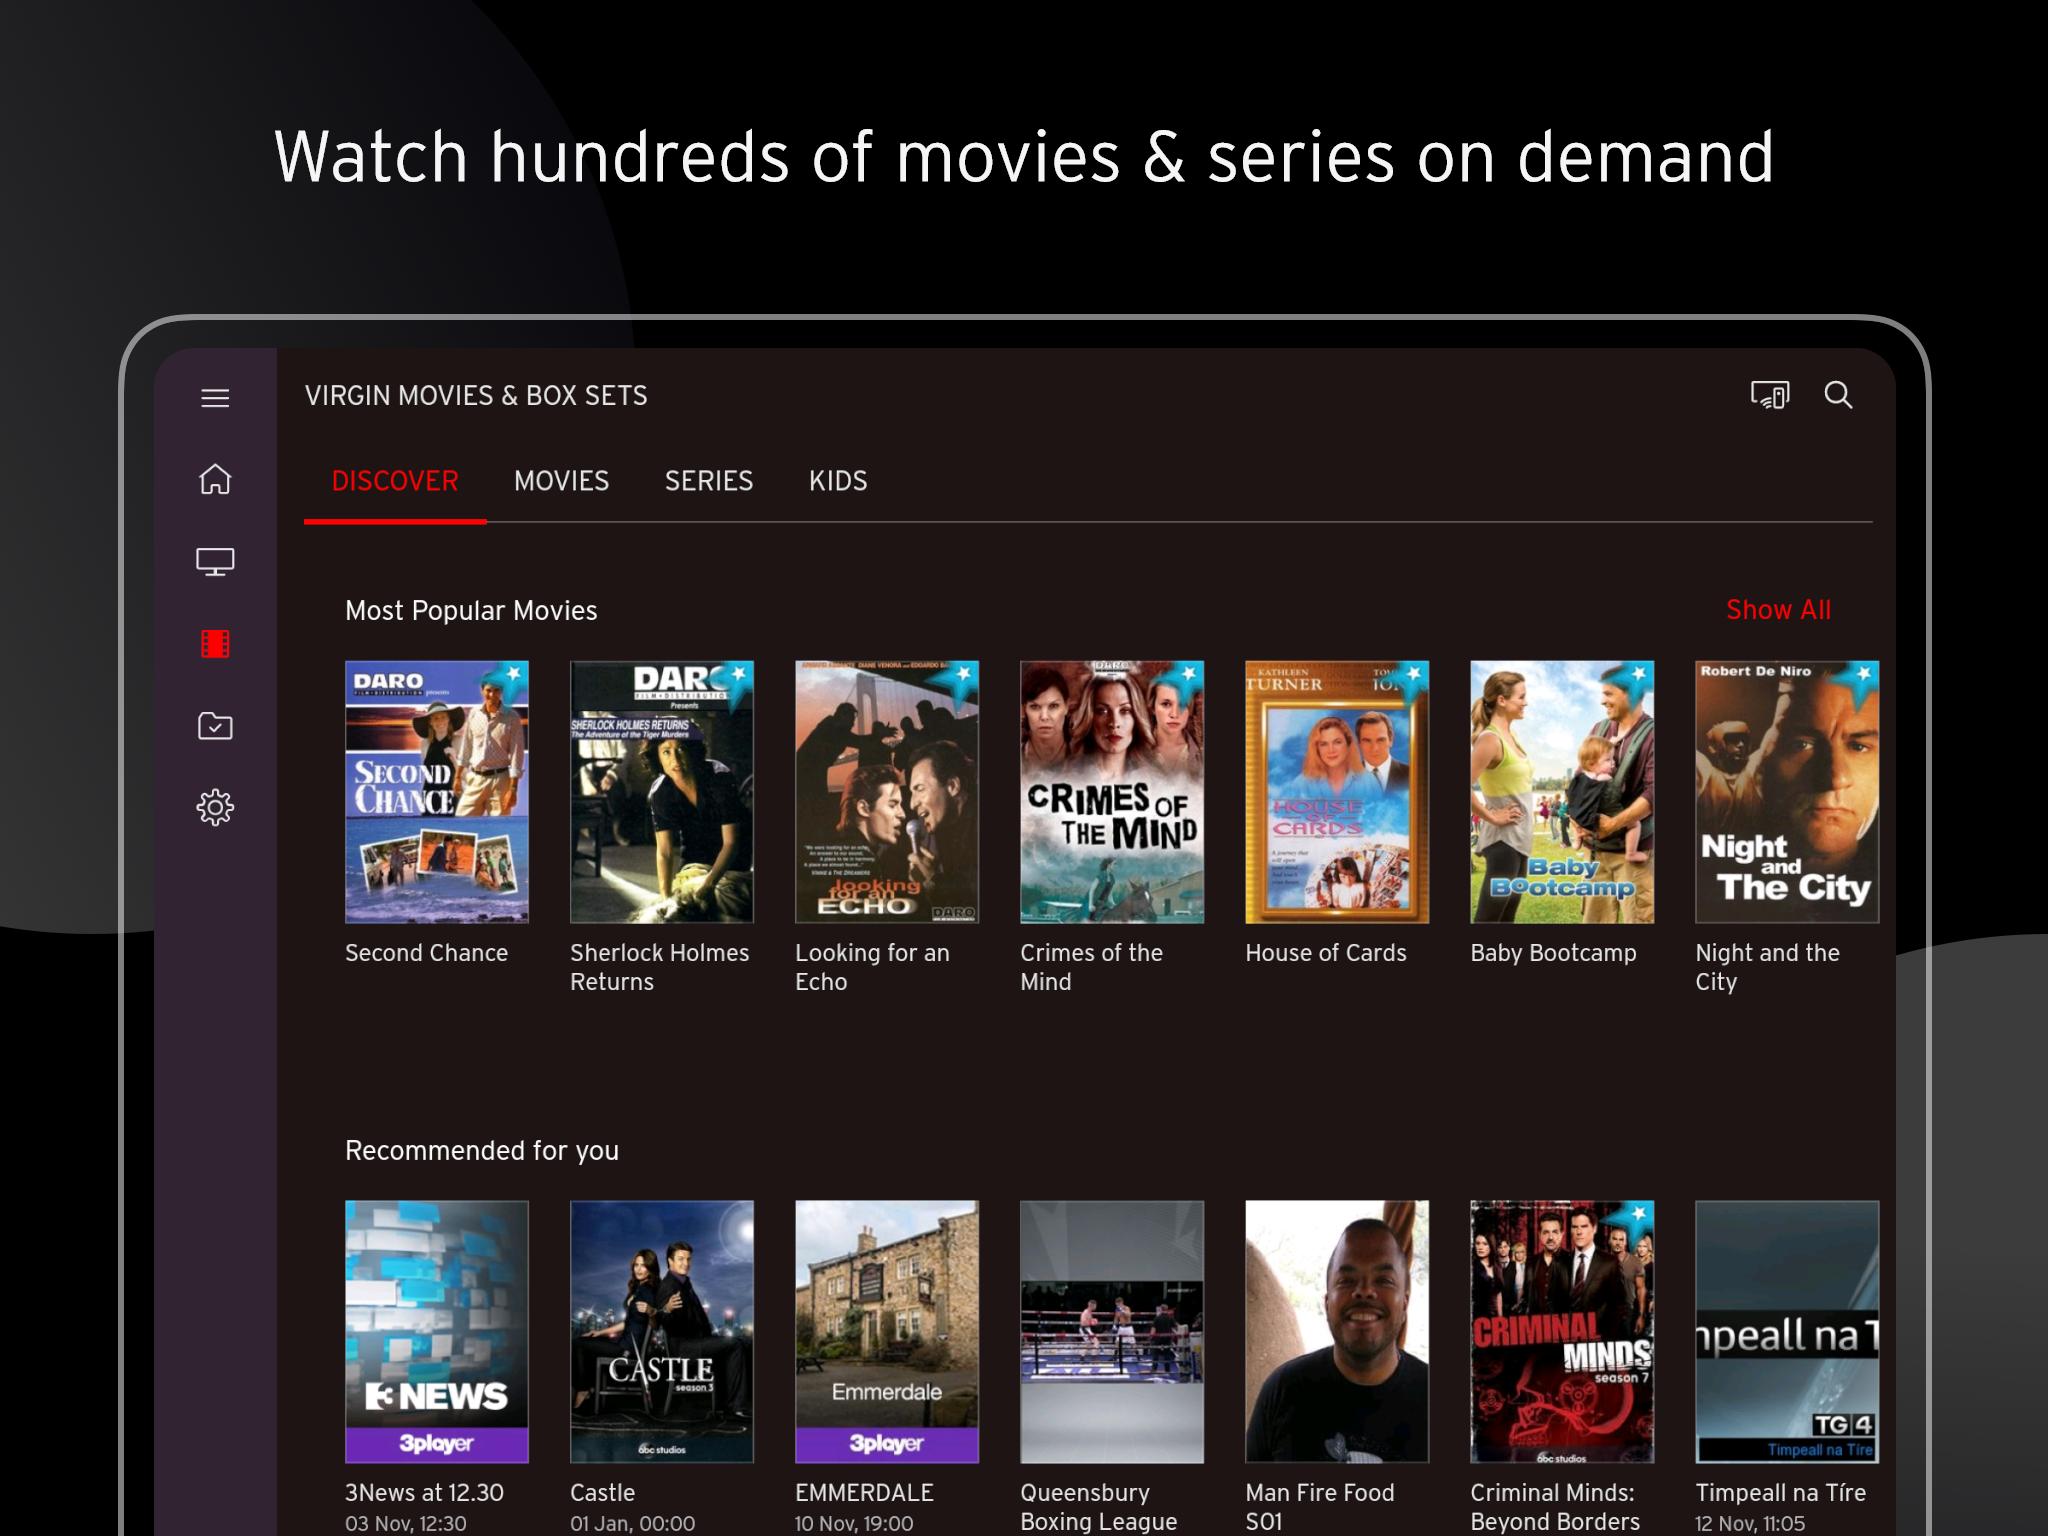Image resolution: width=2048 pixels, height=1536 pixels.
Task: Open Night and the City poster
Action: (x=1786, y=791)
